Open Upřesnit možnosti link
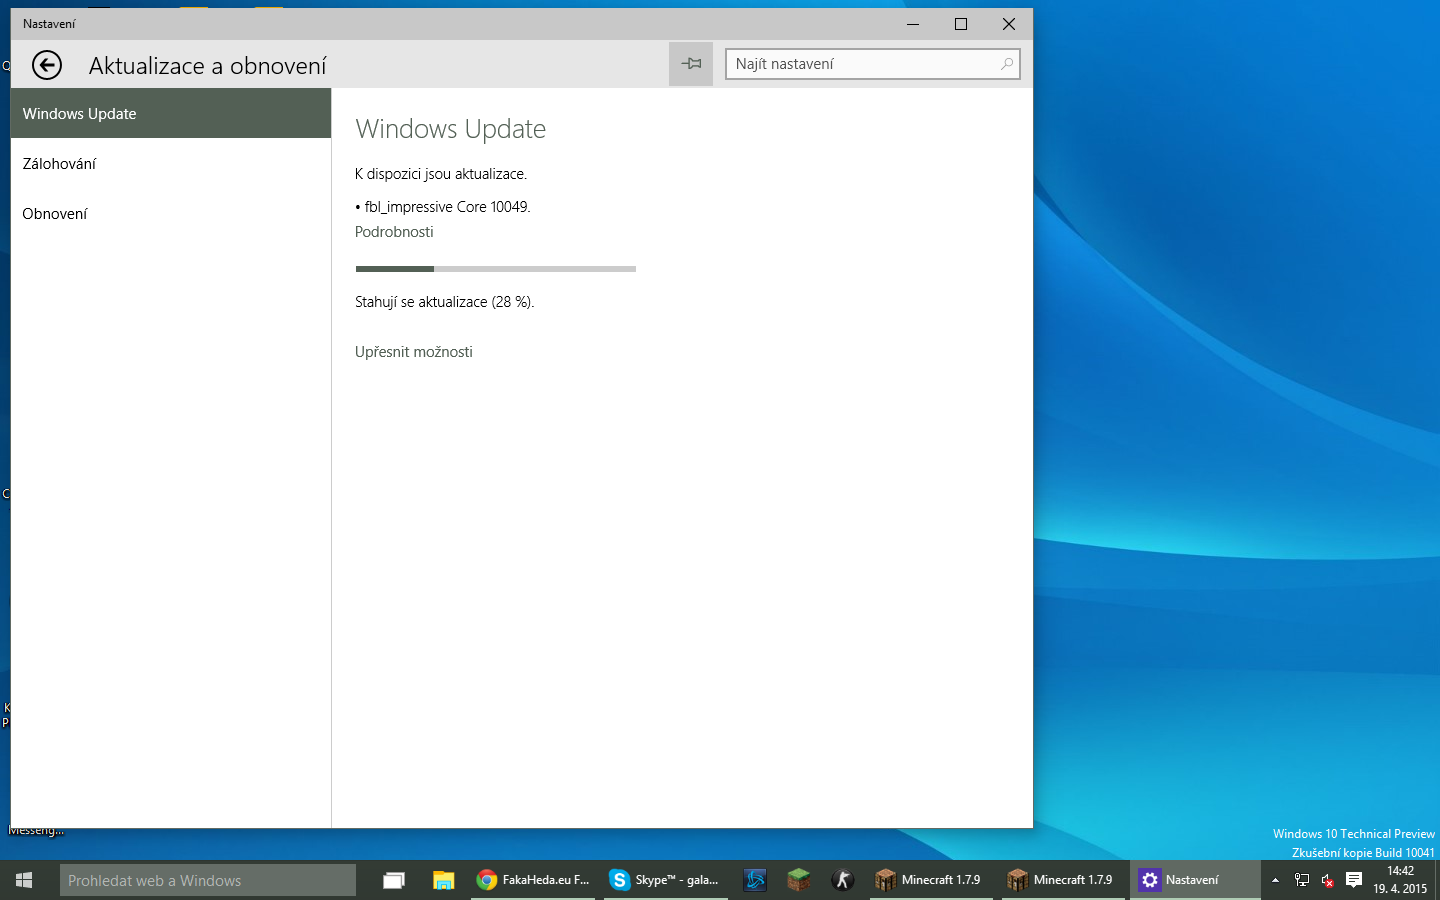Image resolution: width=1440 pixels, height=900 pixels. [x=414, y=352]
